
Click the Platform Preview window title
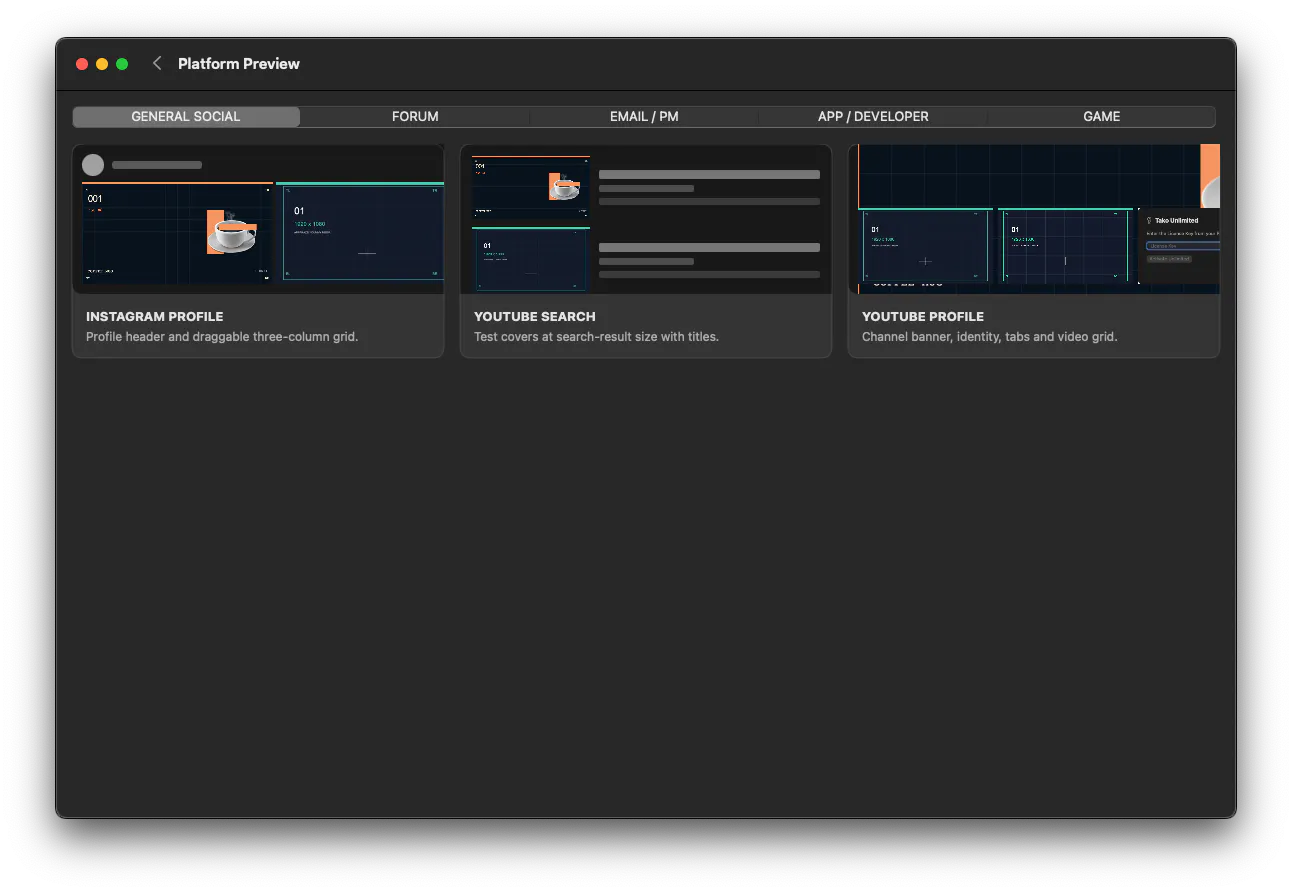pyautogui.click(x=239, y=63)
